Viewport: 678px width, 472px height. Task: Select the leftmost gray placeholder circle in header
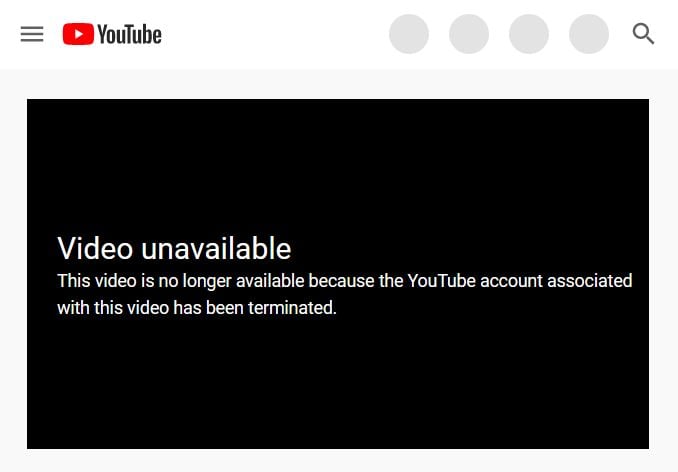[x=409, y=34]
